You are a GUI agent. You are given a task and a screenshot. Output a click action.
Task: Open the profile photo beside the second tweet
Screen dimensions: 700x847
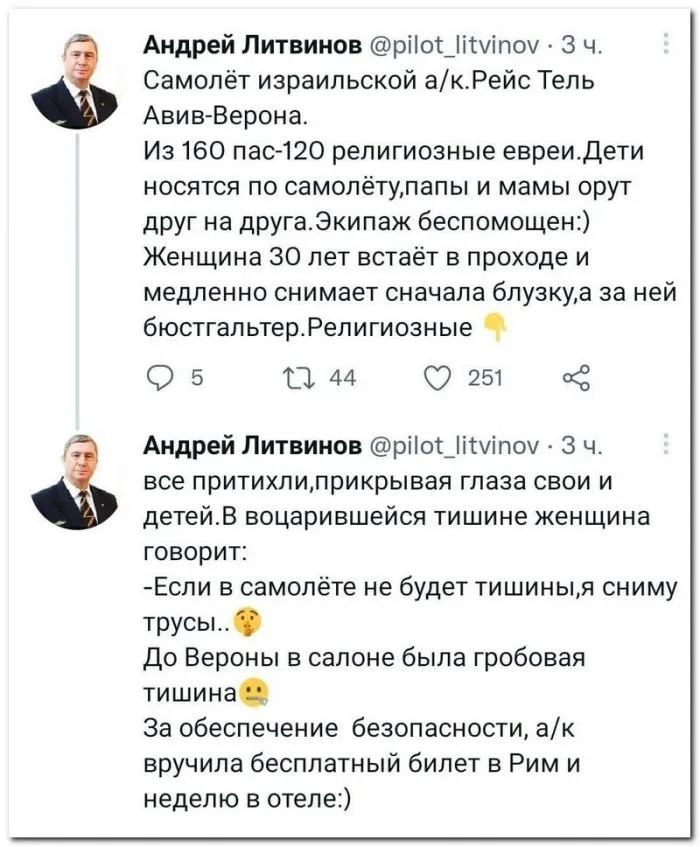[75, 481]
